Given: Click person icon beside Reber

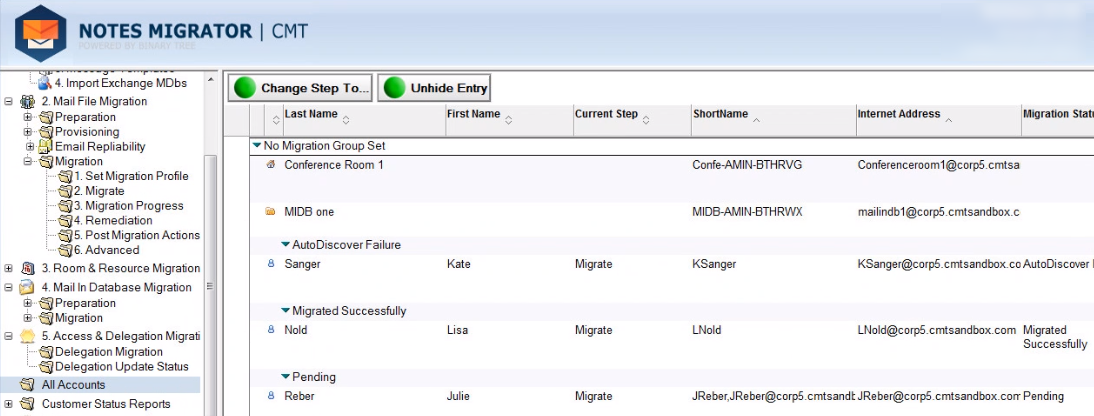Looking at the screenshot, I should [x=271, y=396].
